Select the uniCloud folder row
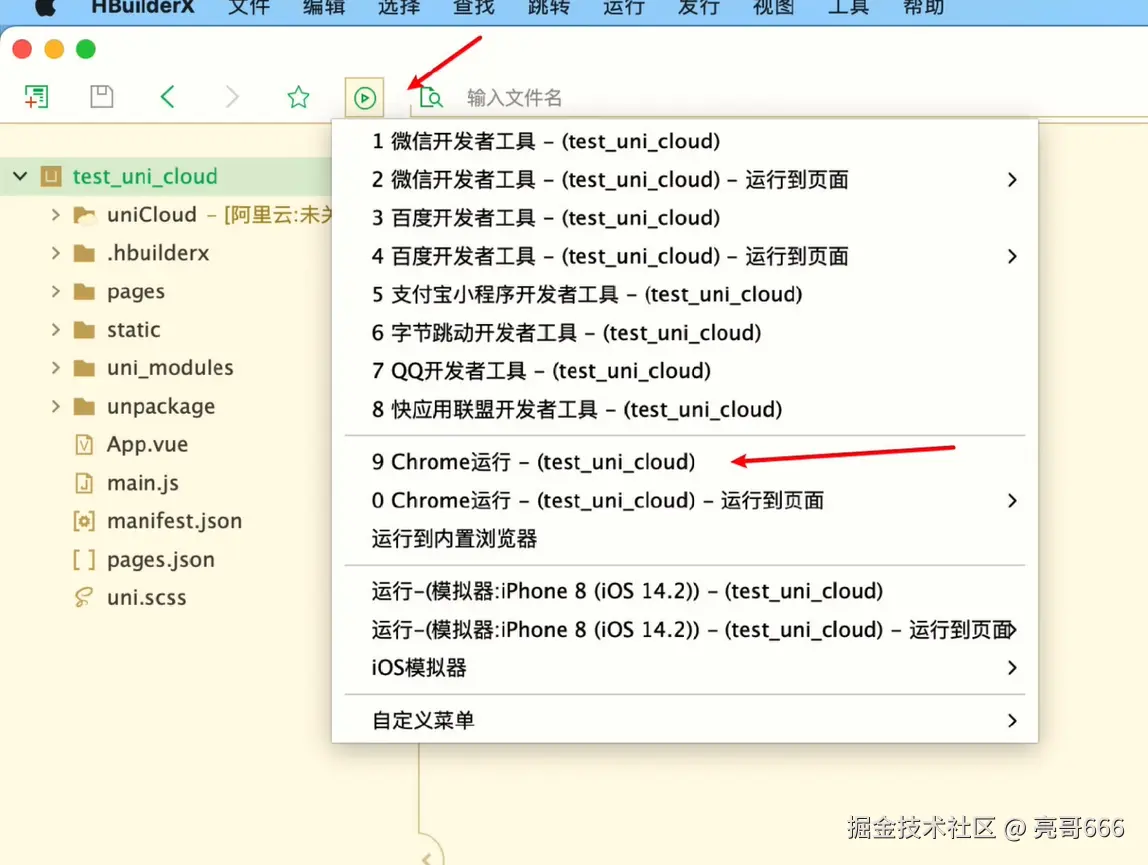Image resolution: width=1148 pixels, height=865 pixels. click(165, 215)
